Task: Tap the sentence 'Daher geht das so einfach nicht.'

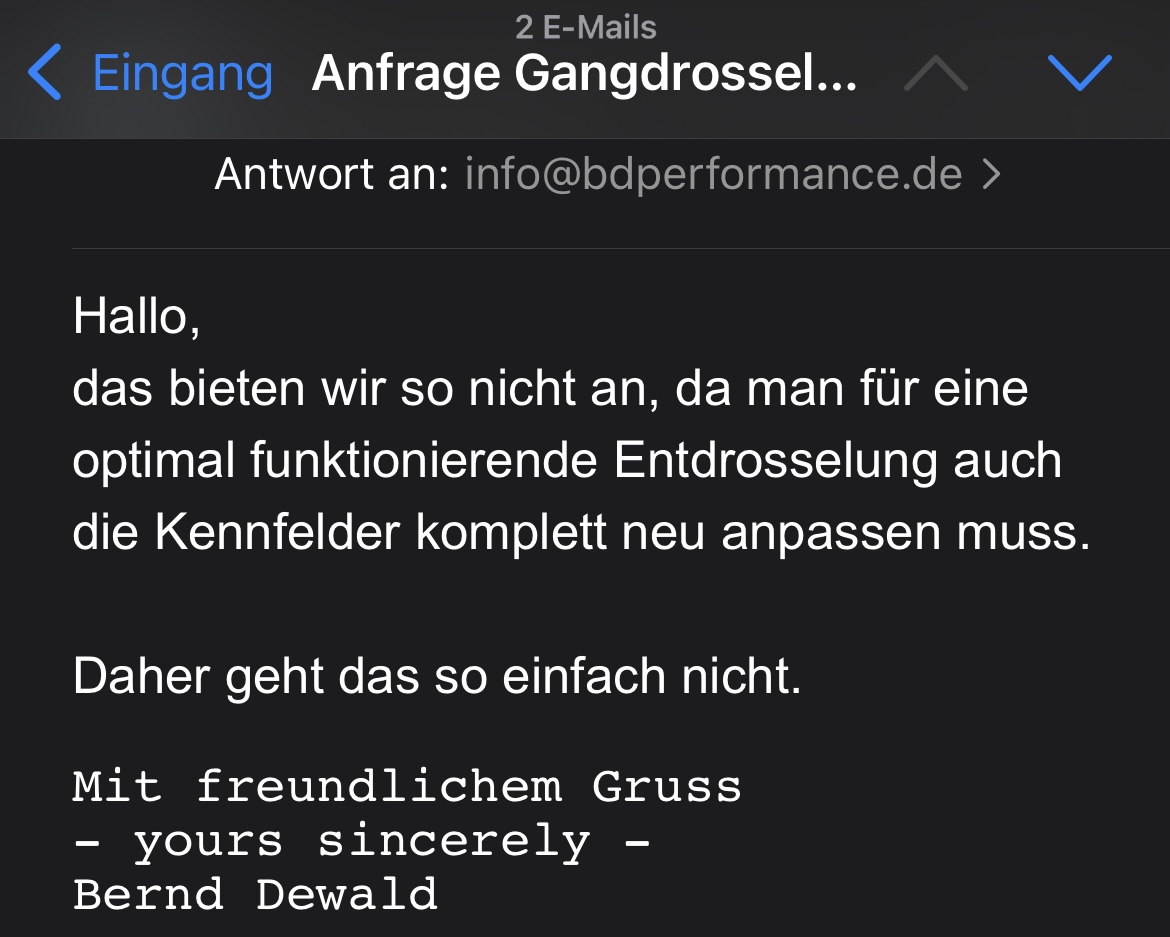Action: click(437, 677)
